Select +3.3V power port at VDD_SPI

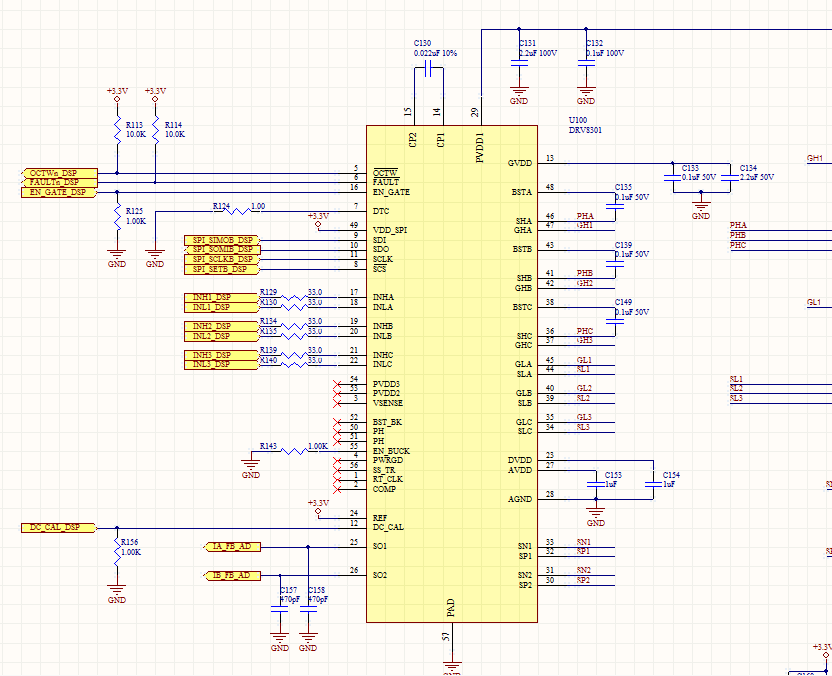[x=318, y=221]
